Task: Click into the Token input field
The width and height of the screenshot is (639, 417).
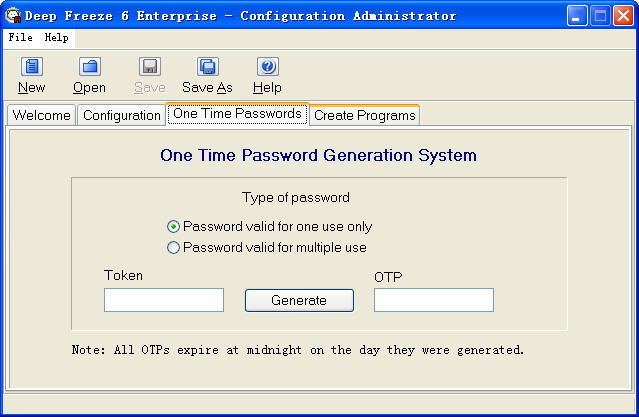Action: [x=164, y=300]
